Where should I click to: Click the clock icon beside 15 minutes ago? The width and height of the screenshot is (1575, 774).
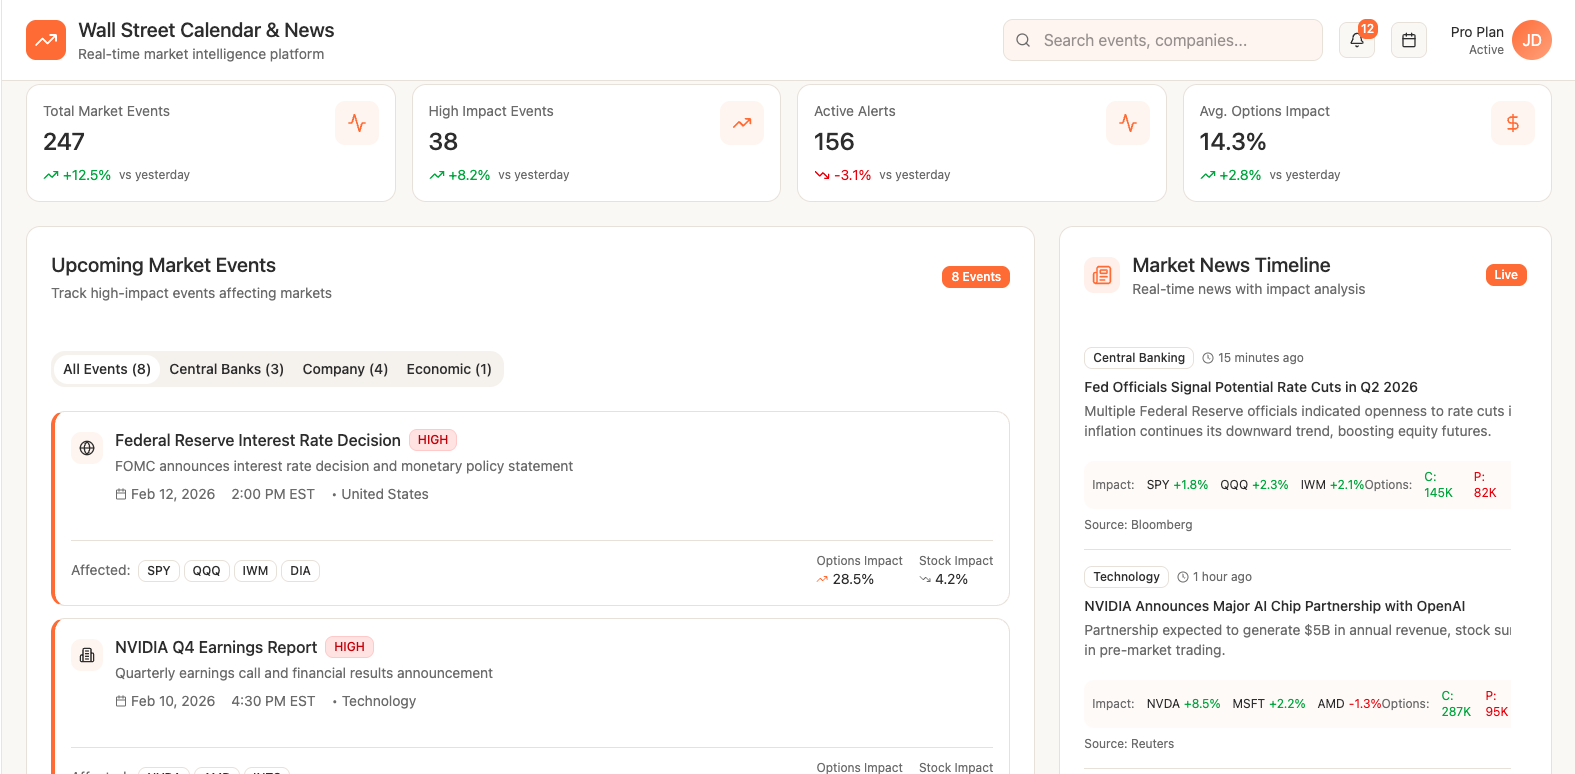(x=1208, y=358)
